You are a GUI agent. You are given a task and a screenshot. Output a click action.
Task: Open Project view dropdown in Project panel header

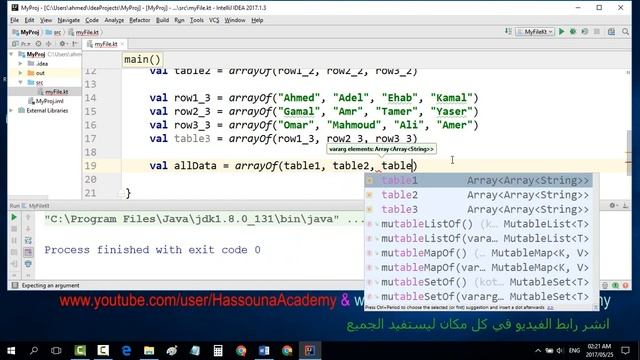tap(20, 44)
